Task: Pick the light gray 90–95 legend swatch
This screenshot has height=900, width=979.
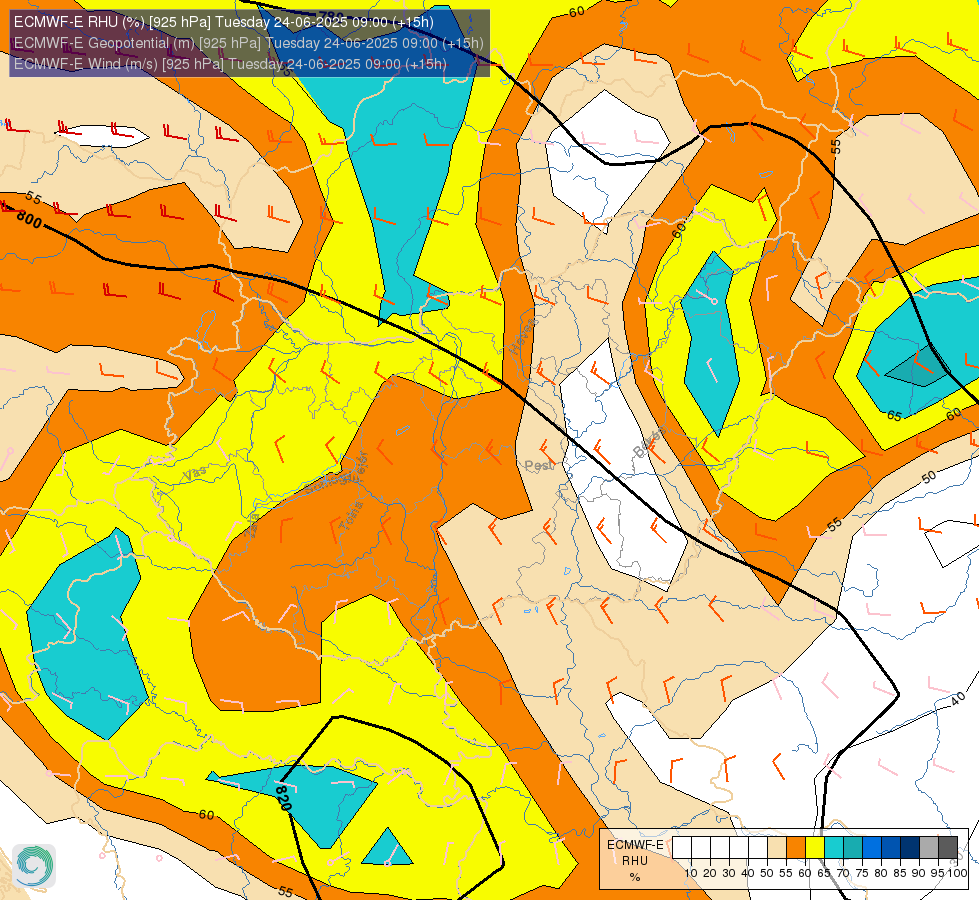Action: point(929,848)
